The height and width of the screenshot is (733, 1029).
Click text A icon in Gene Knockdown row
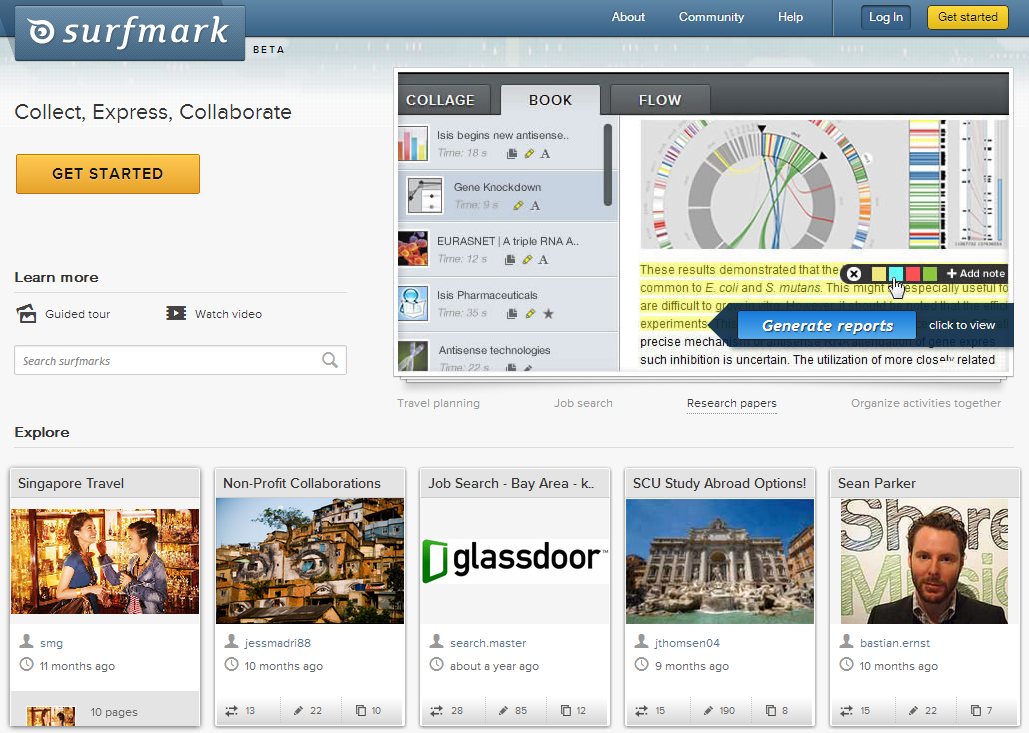[536, 205]
